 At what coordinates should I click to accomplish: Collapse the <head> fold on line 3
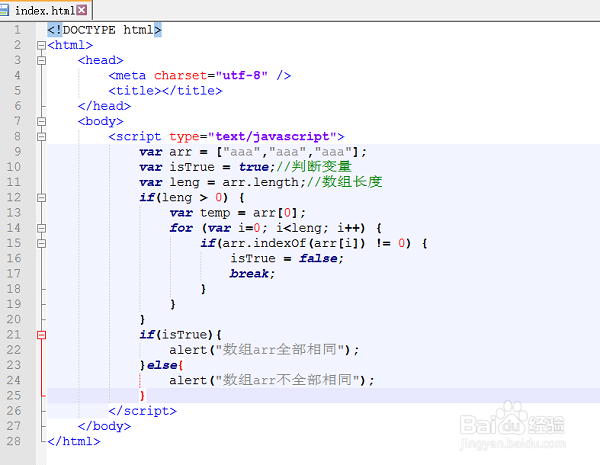[x=41, y=60]
